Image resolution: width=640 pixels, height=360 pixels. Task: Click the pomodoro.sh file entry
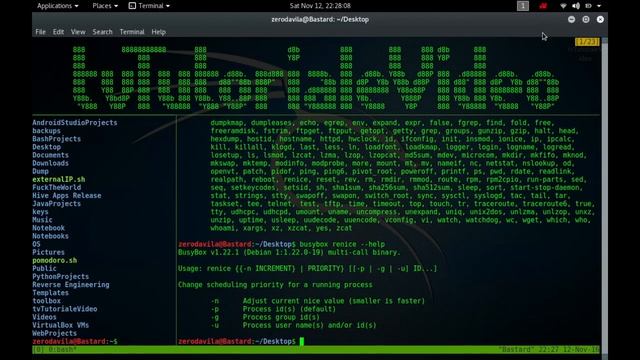click(55, 260)
